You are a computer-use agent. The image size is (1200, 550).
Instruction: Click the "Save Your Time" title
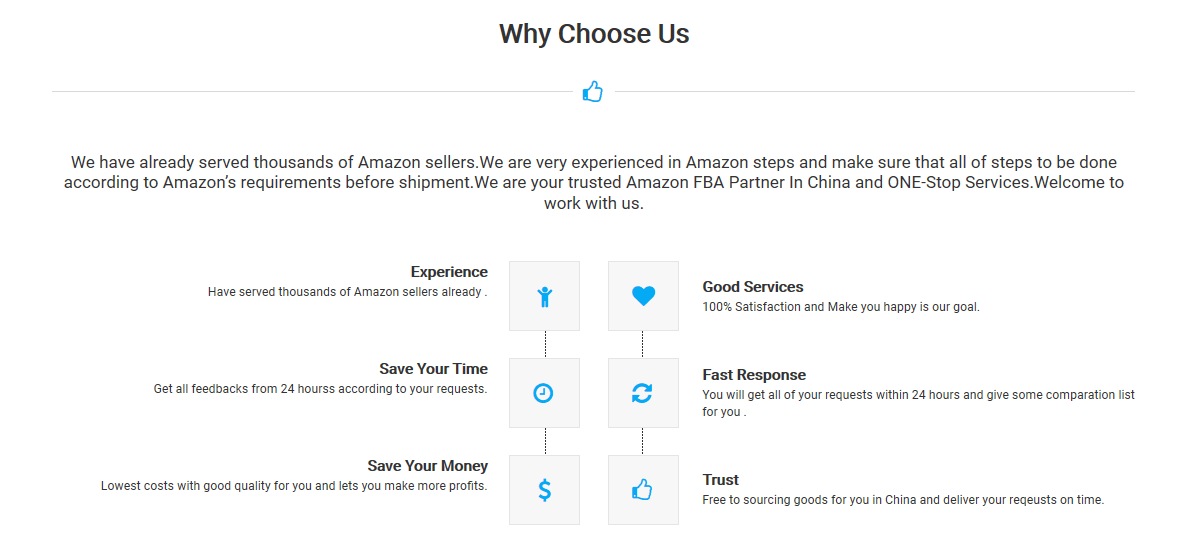(434, 369)
